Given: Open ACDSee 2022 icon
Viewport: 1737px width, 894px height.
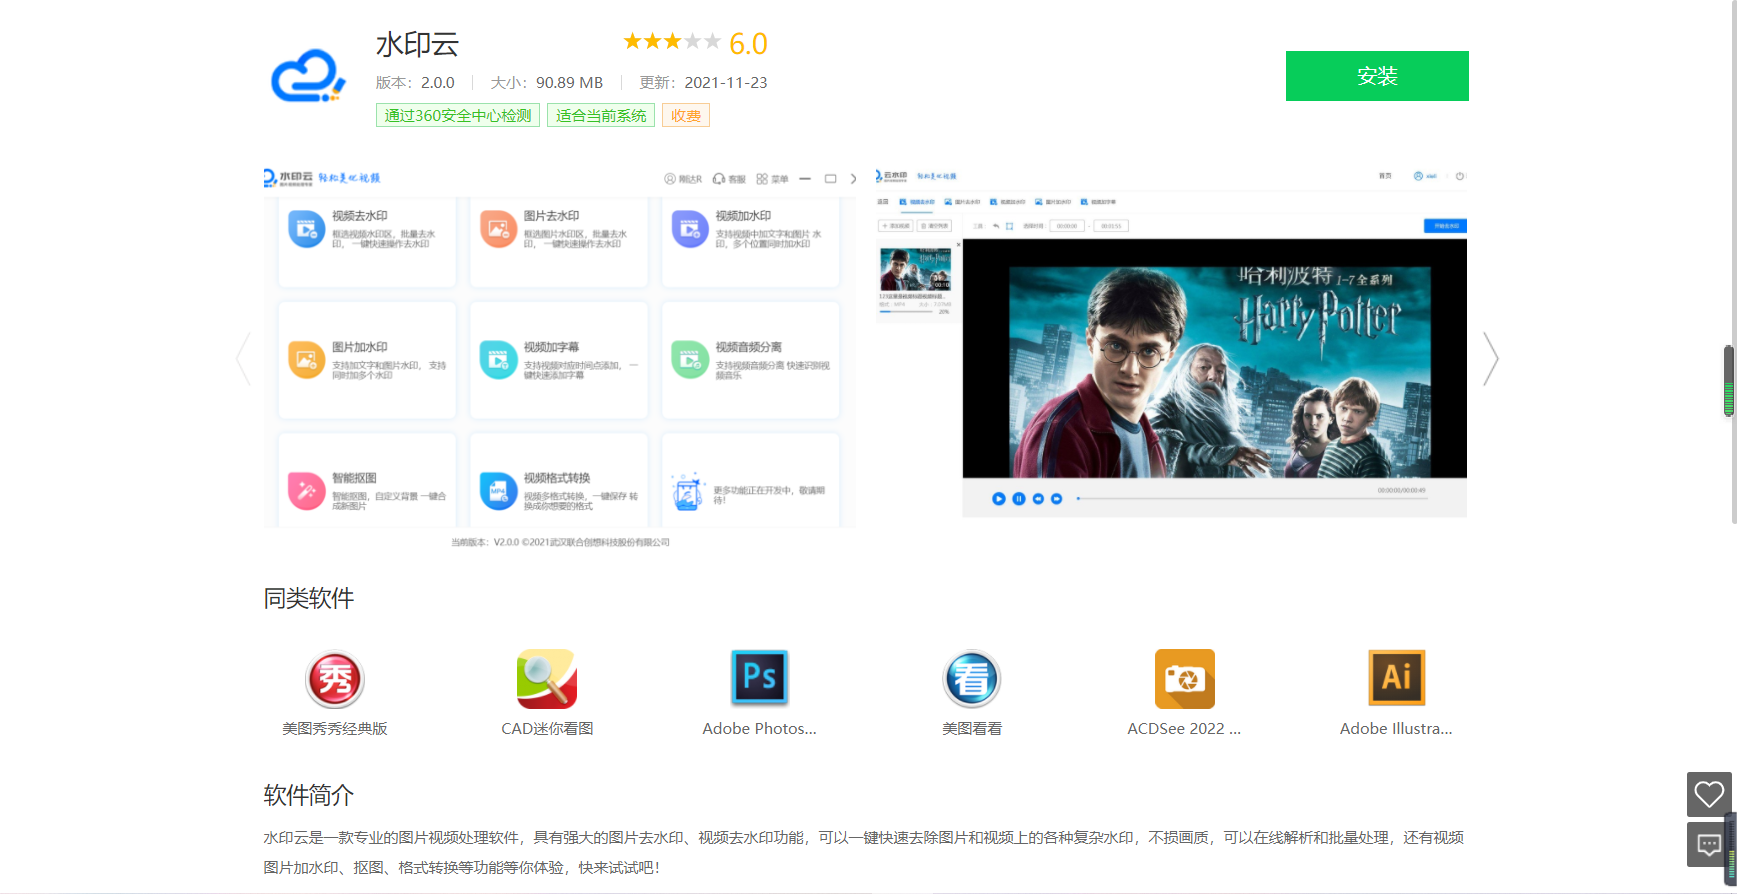Looking at the screenshot, I should point(1185,679).
